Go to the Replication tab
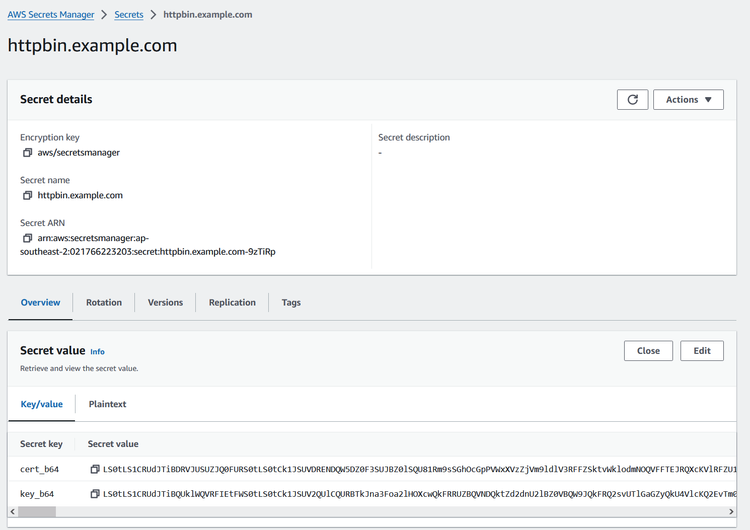The height and width of the screenshot is (530, 750). pyautogui.click(x=232, y=303)
